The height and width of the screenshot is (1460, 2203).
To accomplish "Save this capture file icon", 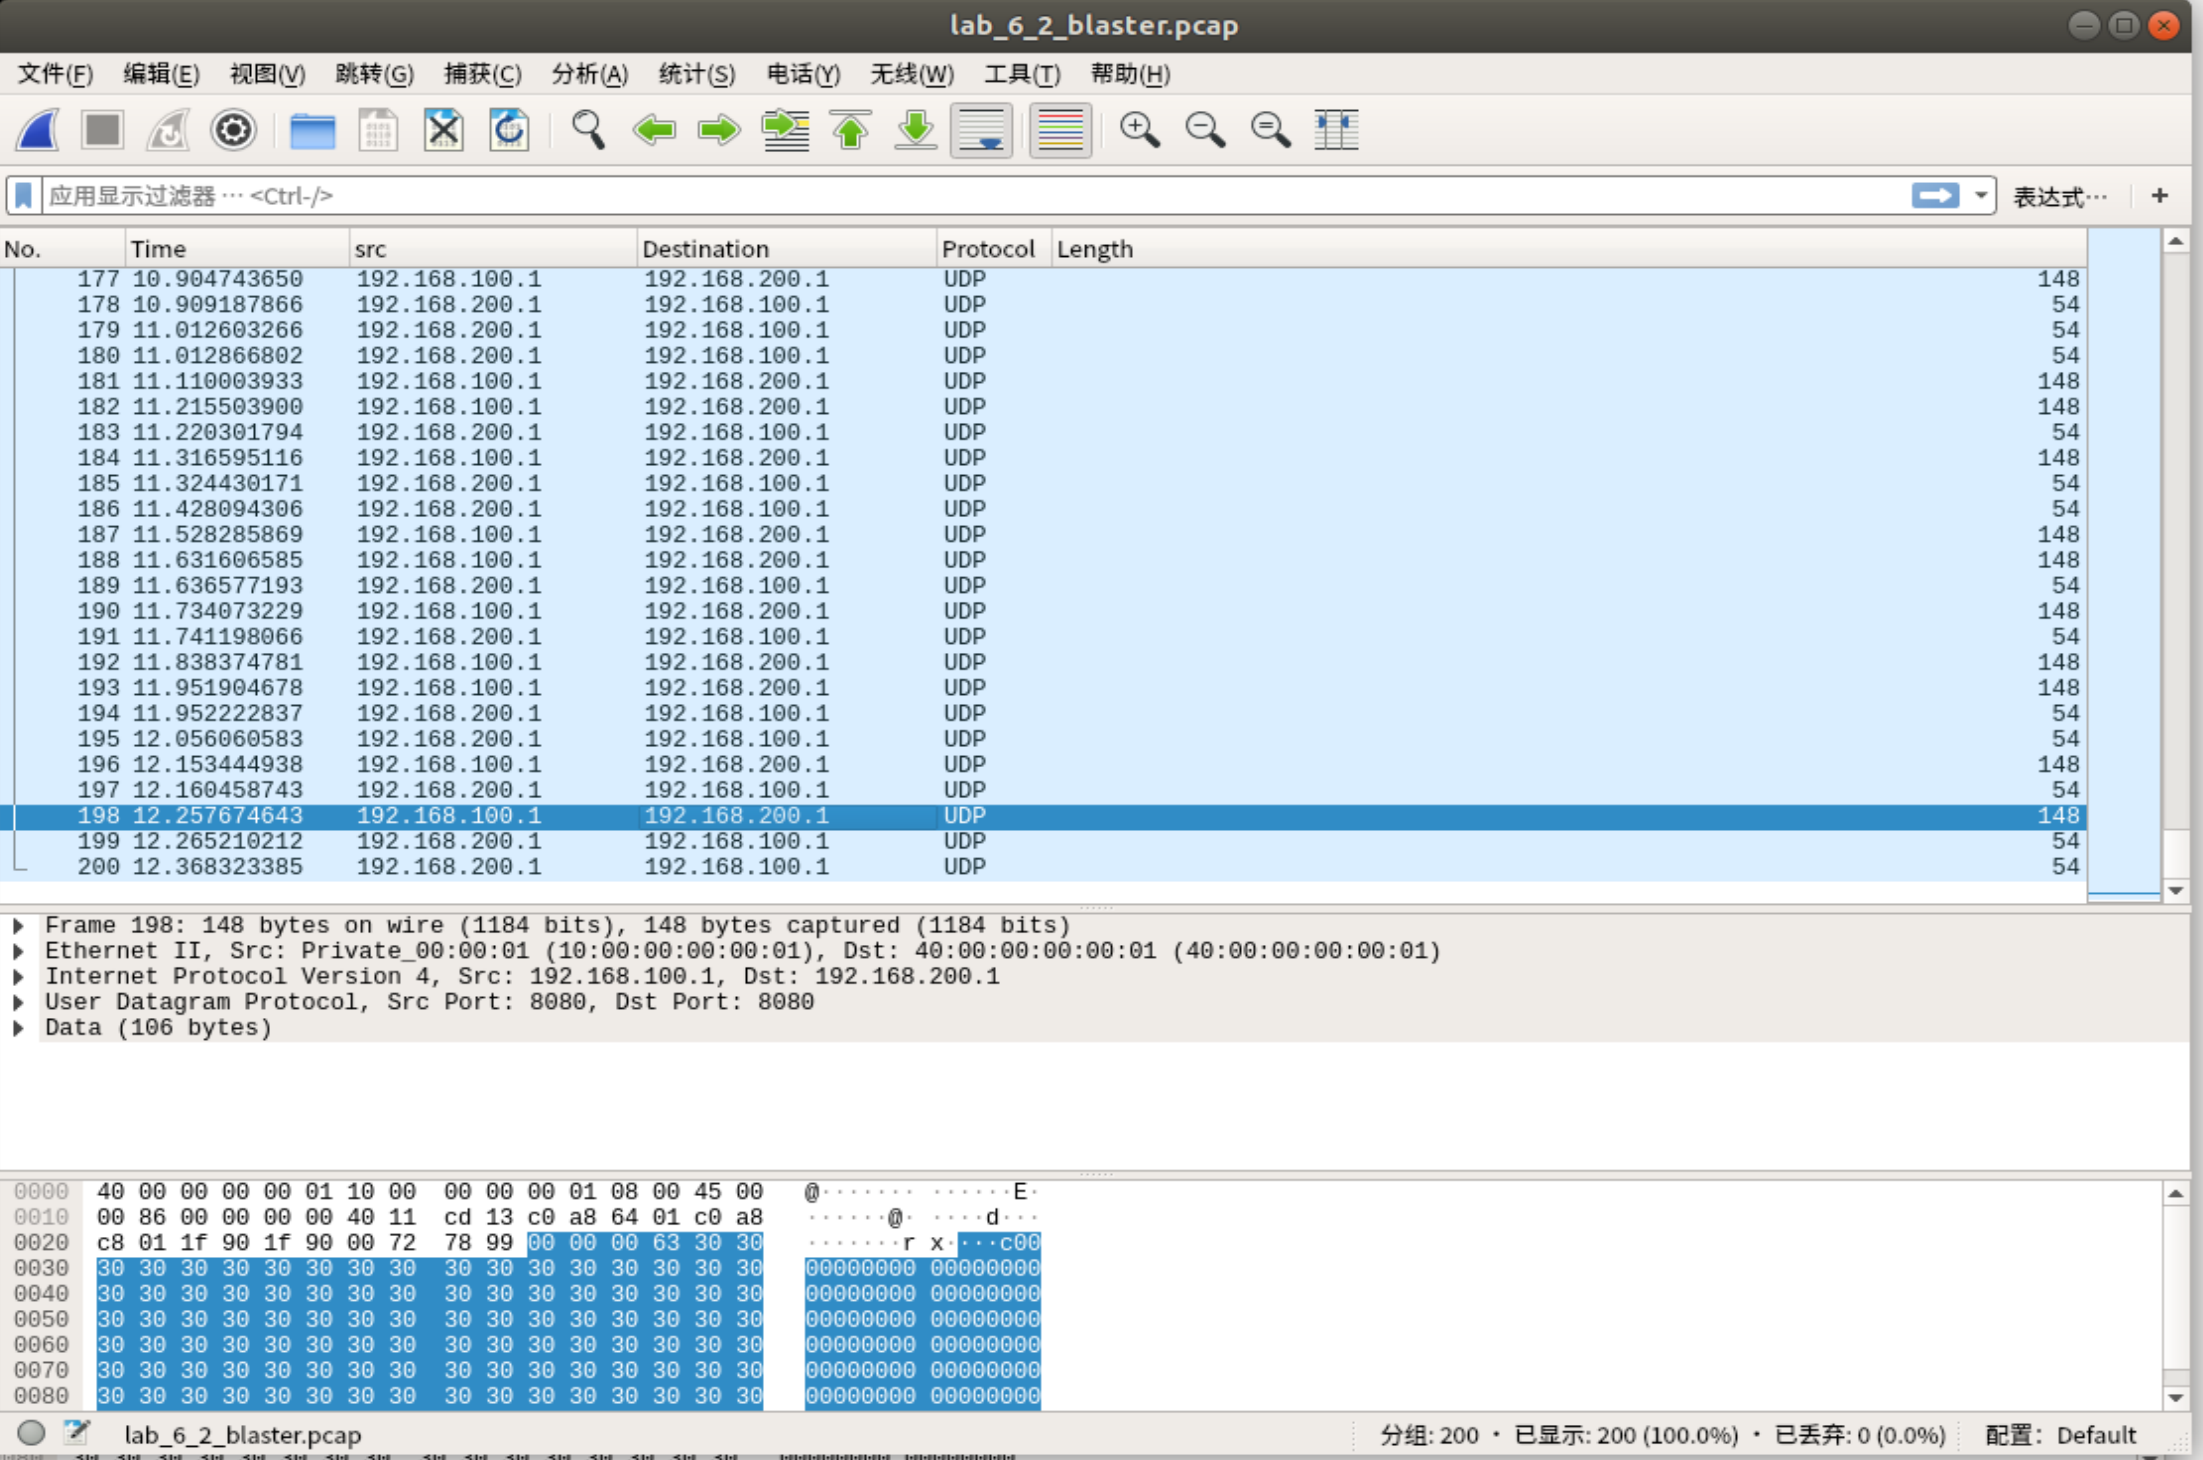I will (x=378, y=130).
